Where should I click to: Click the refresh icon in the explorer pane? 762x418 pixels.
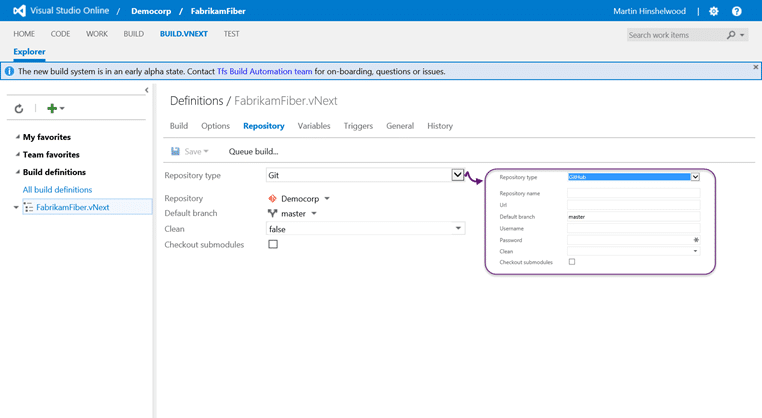[19, 108]
